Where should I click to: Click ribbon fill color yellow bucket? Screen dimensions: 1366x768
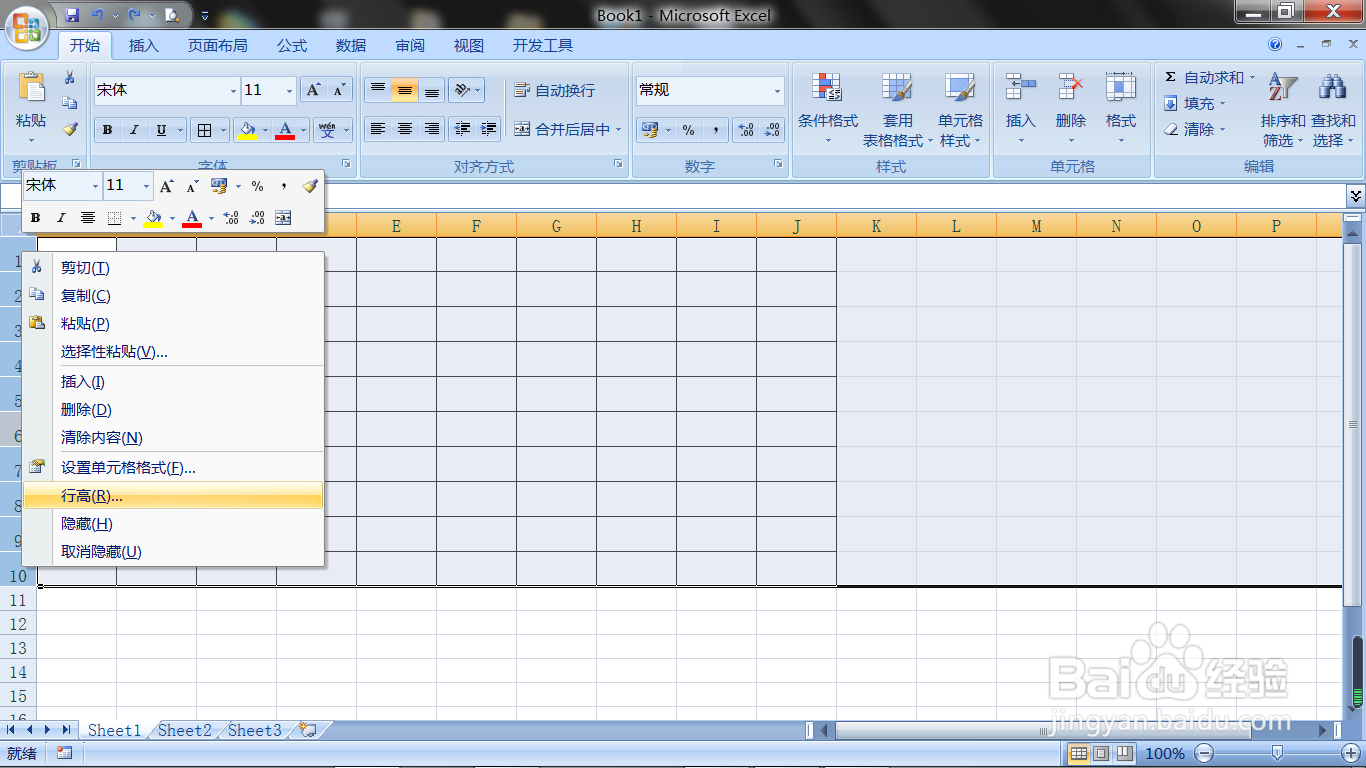[247, 130]
